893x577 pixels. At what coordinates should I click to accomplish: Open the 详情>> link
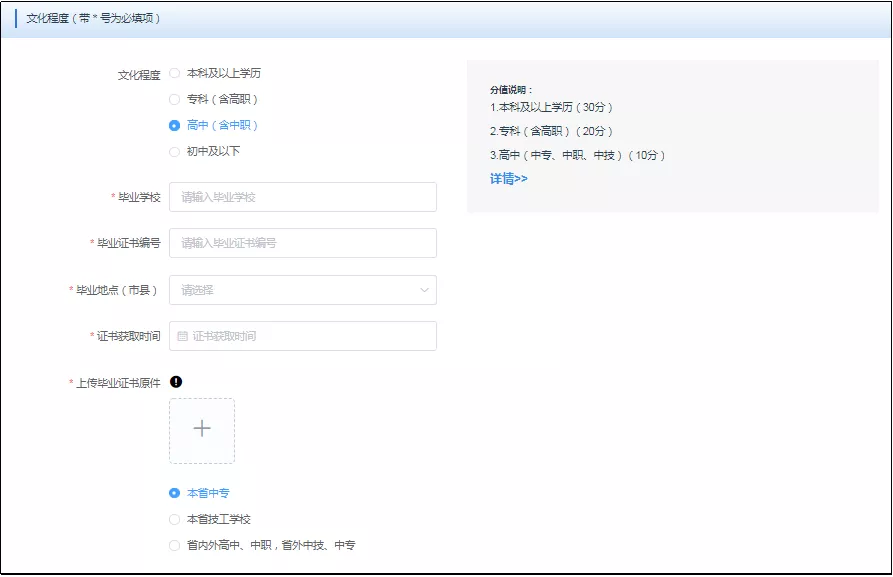coord(509,179)
